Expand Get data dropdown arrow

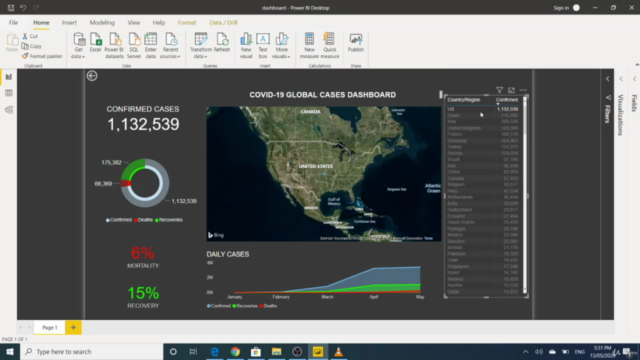[84, 57]
